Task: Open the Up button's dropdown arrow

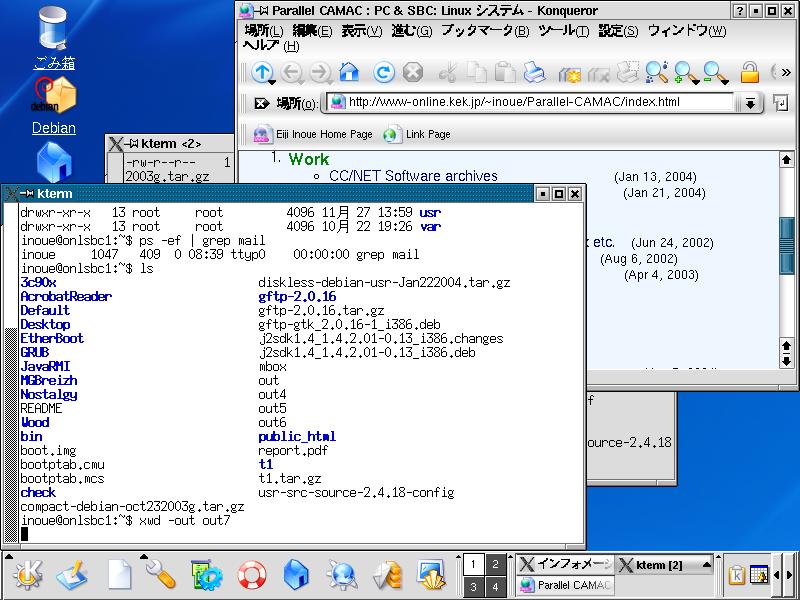Action: [x=272, y=82]
